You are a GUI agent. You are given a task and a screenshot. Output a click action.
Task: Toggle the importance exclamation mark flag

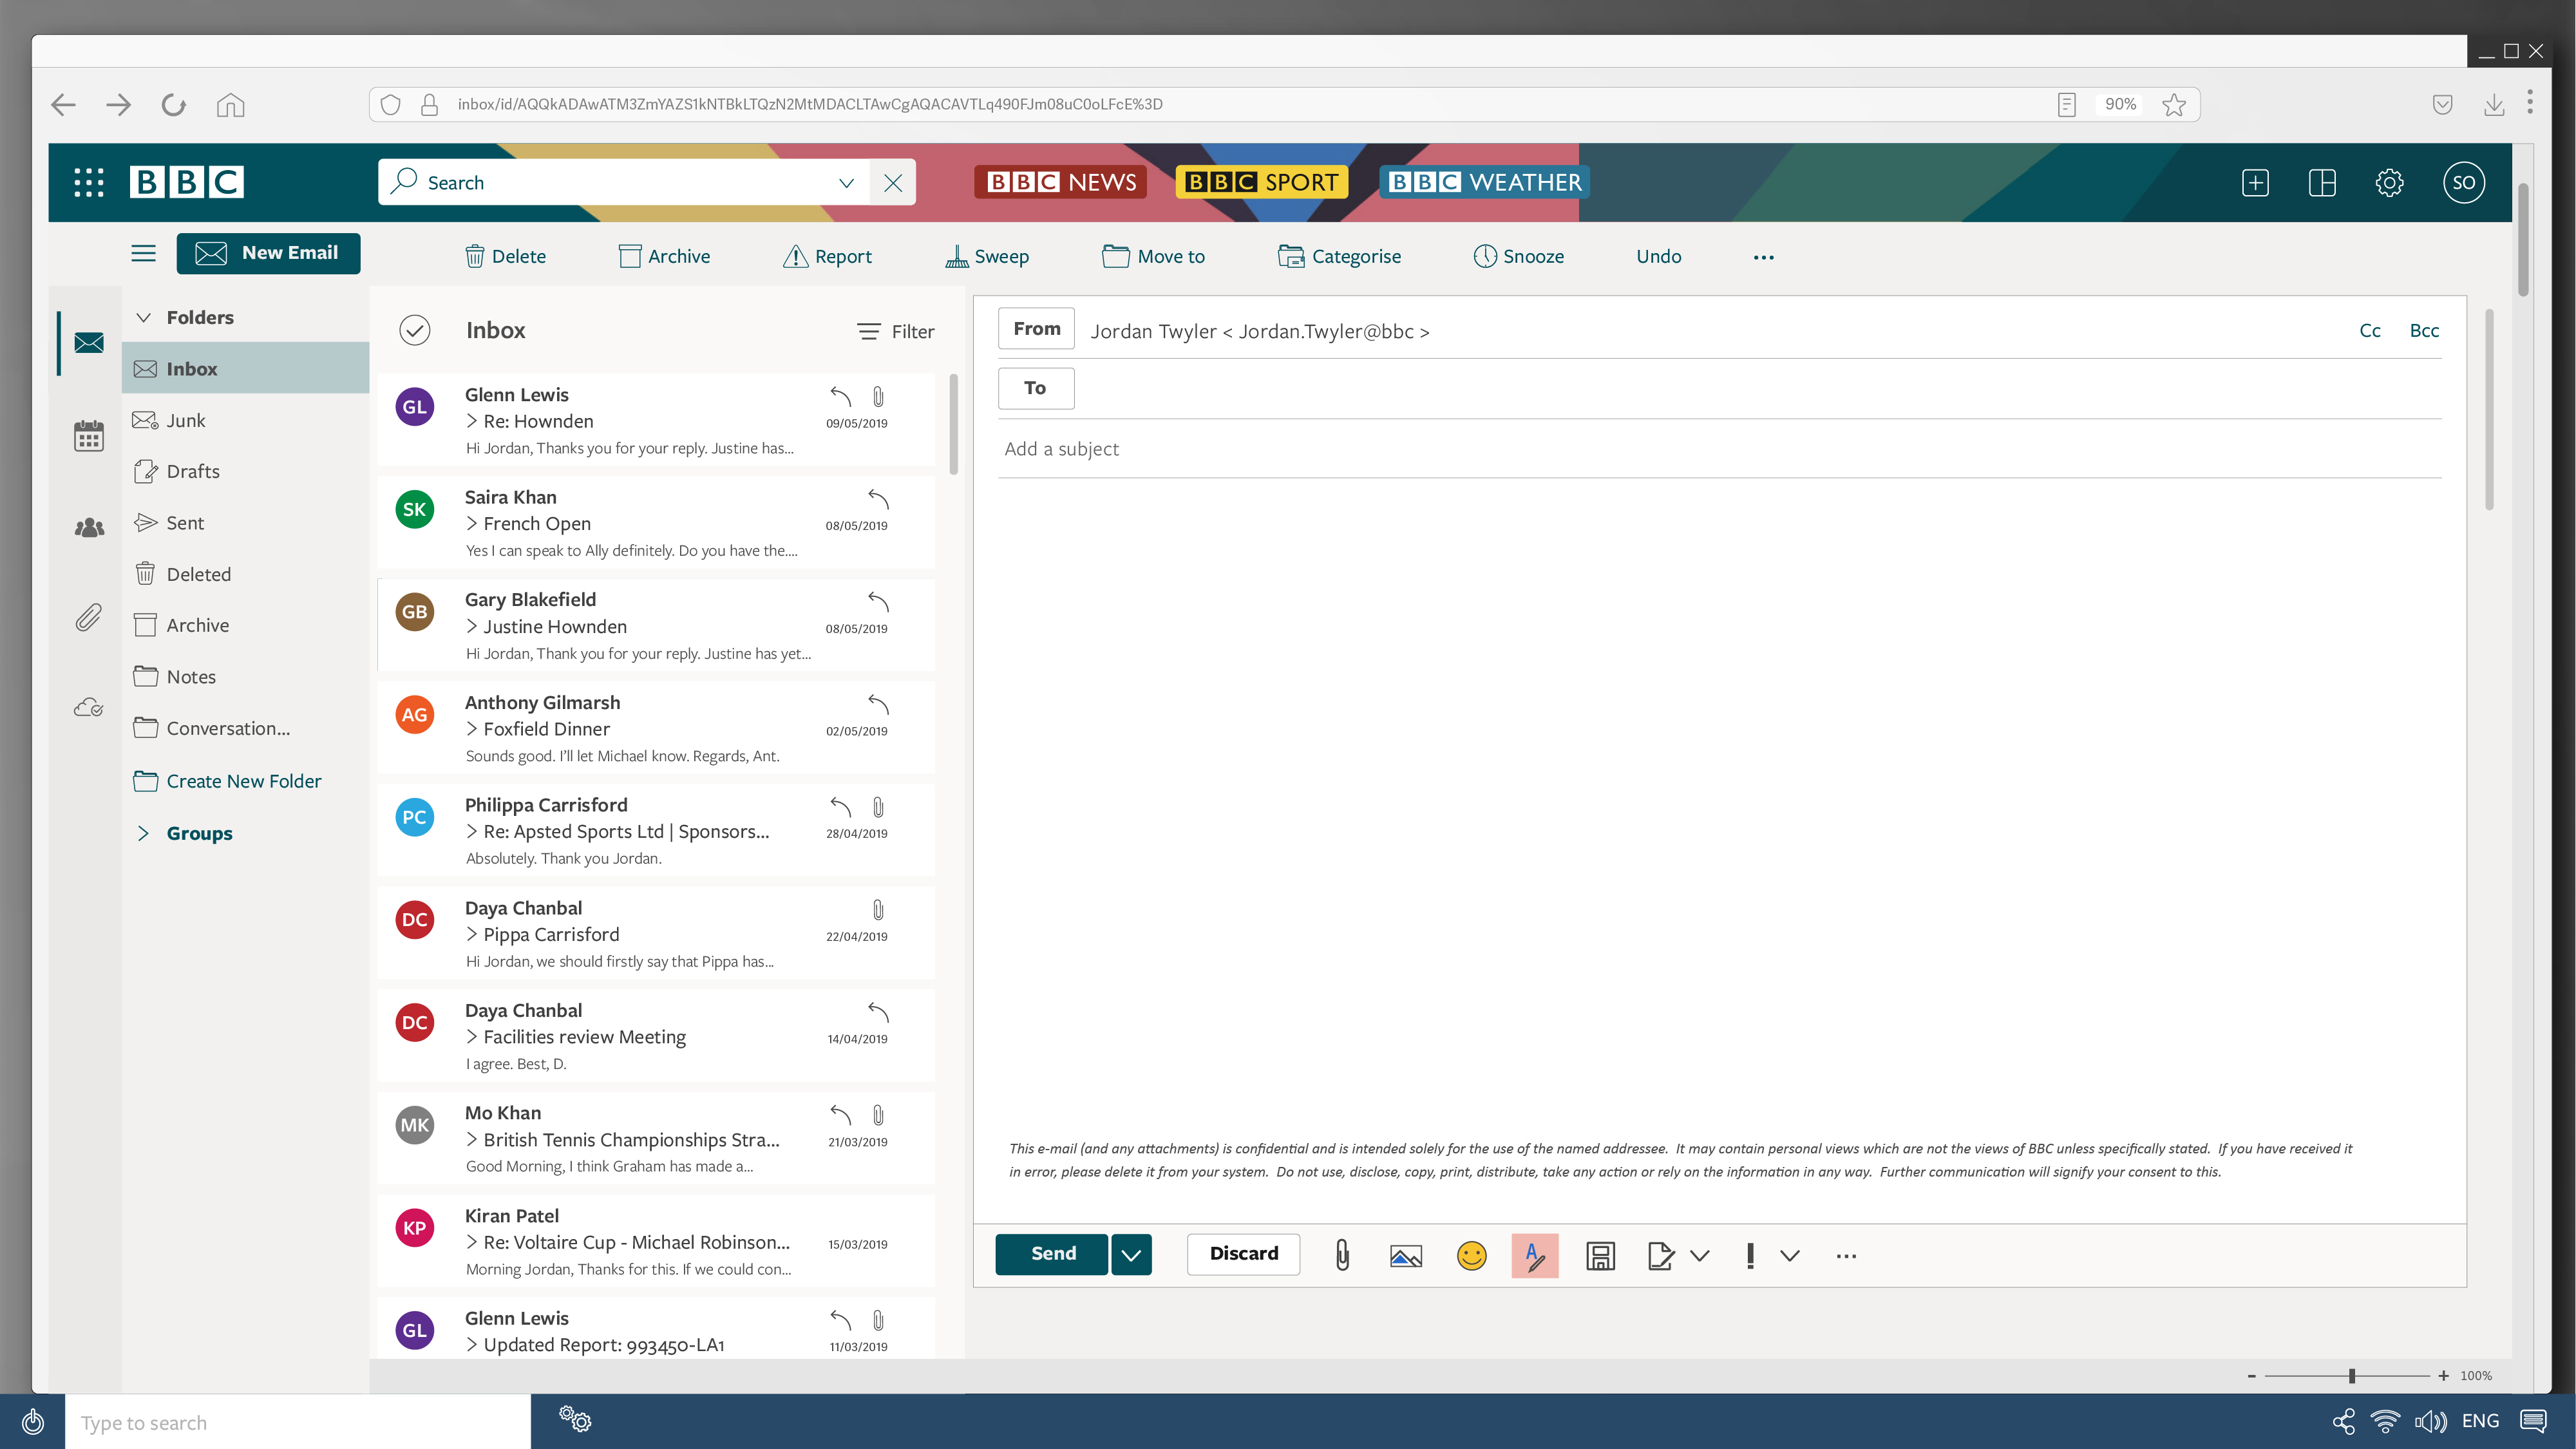1750,1255
